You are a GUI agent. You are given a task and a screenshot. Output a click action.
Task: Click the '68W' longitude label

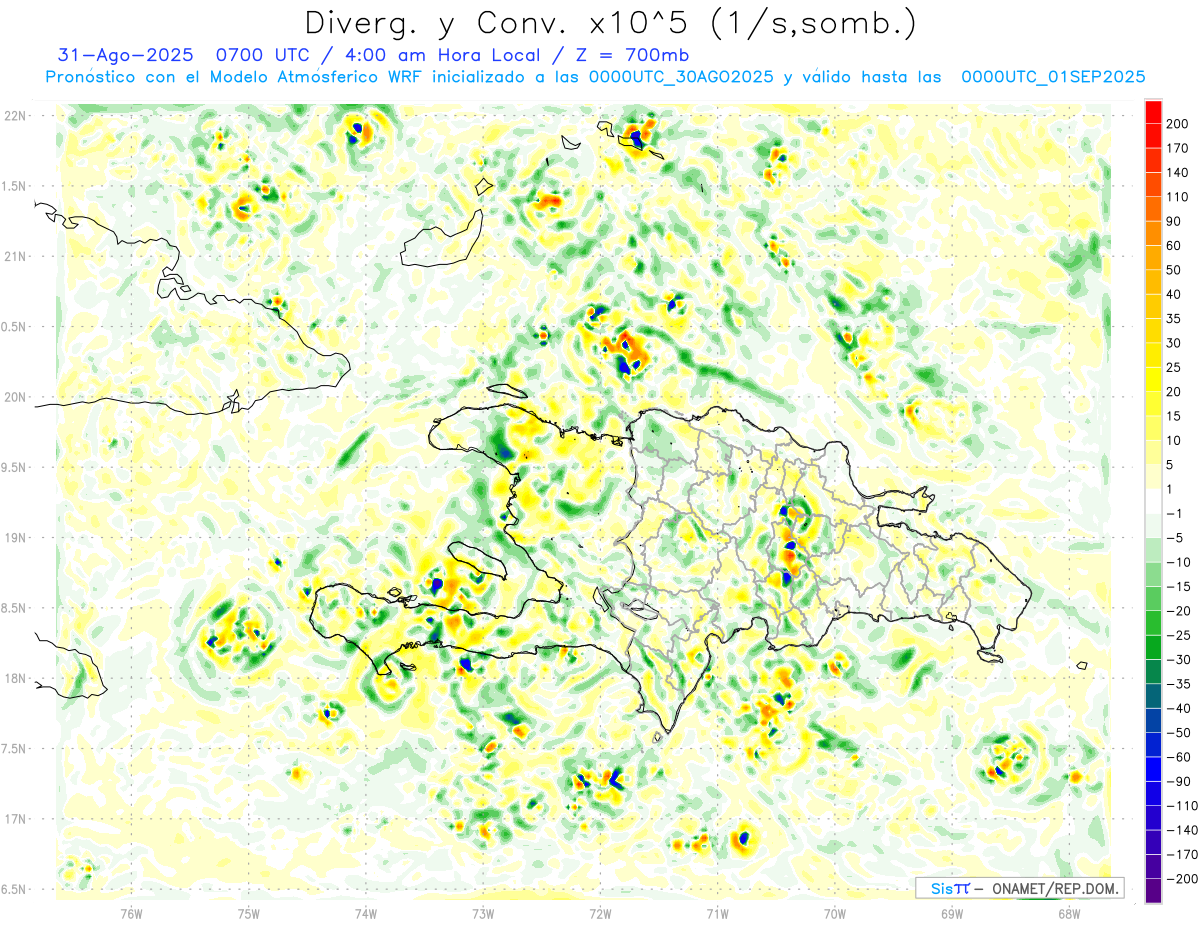point(1069,913)
